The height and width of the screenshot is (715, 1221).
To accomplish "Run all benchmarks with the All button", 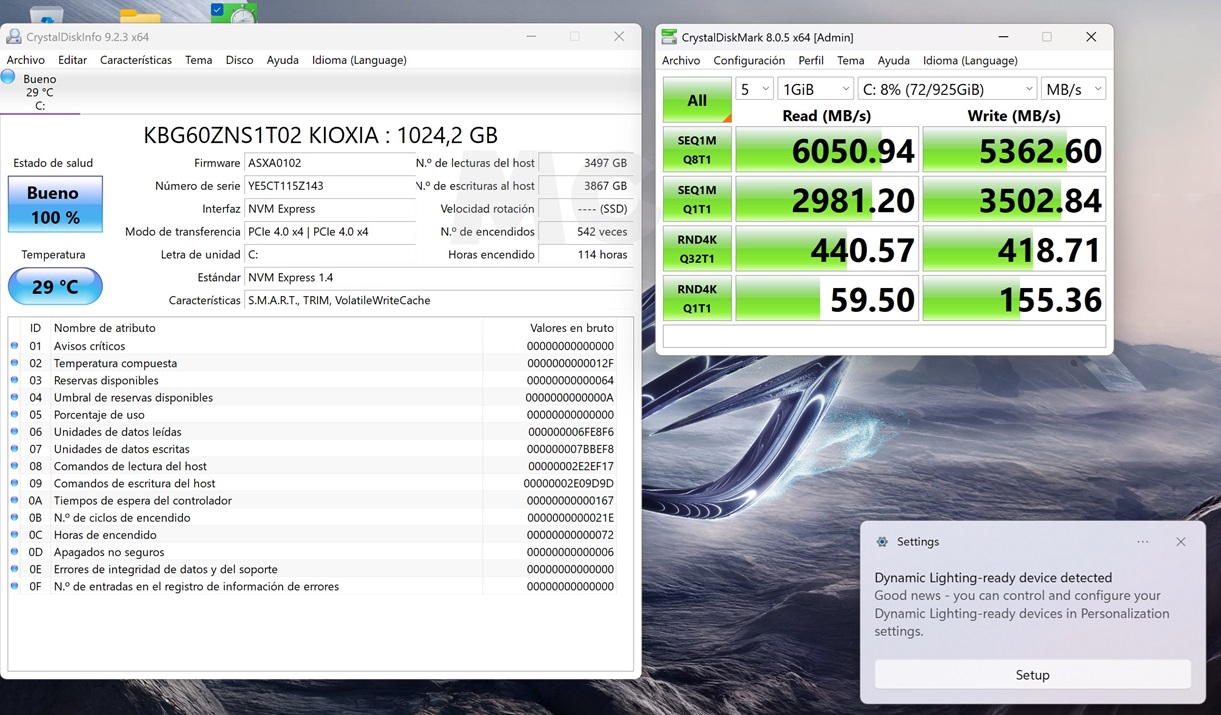I will point(697,100).
